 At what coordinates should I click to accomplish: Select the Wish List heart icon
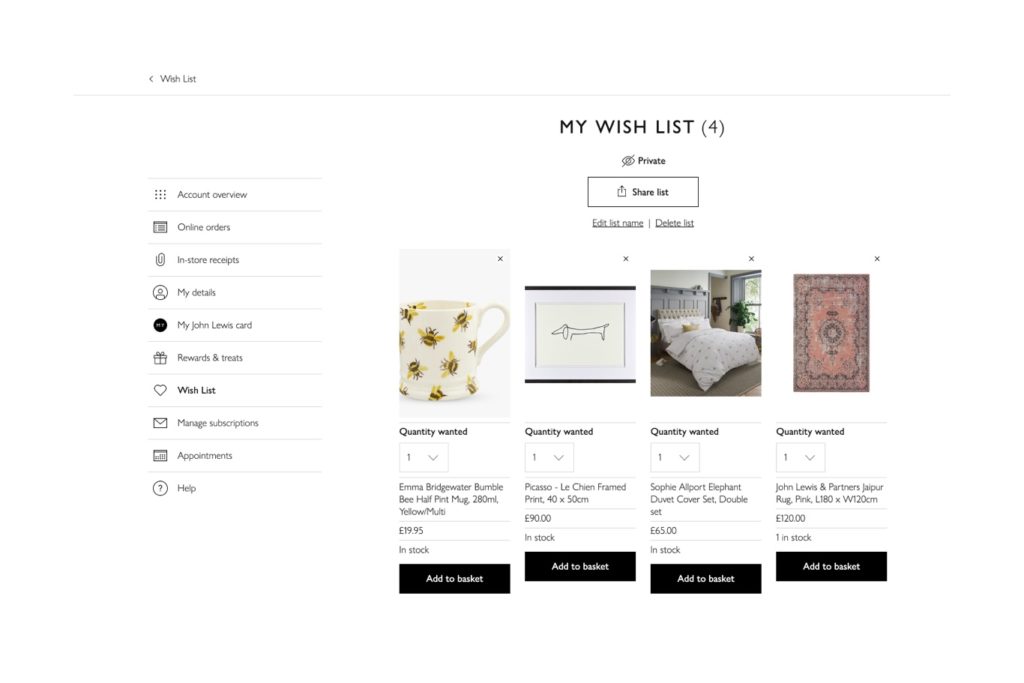pos(160,390)
